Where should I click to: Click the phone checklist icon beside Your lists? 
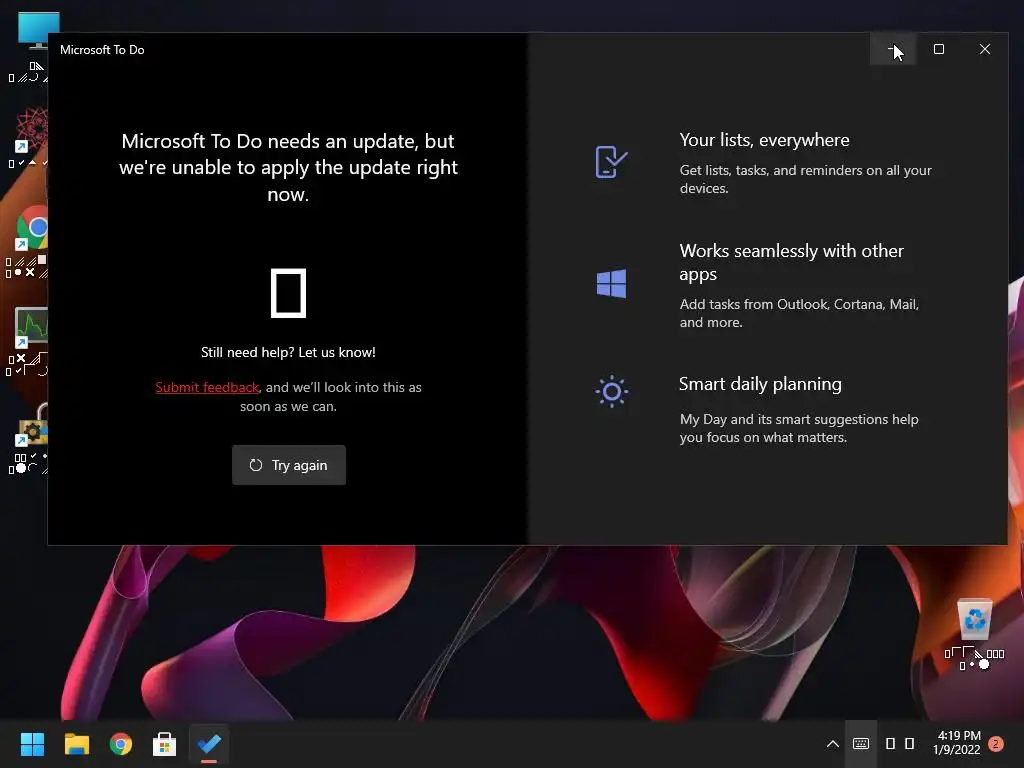click(x=611, y=161)
